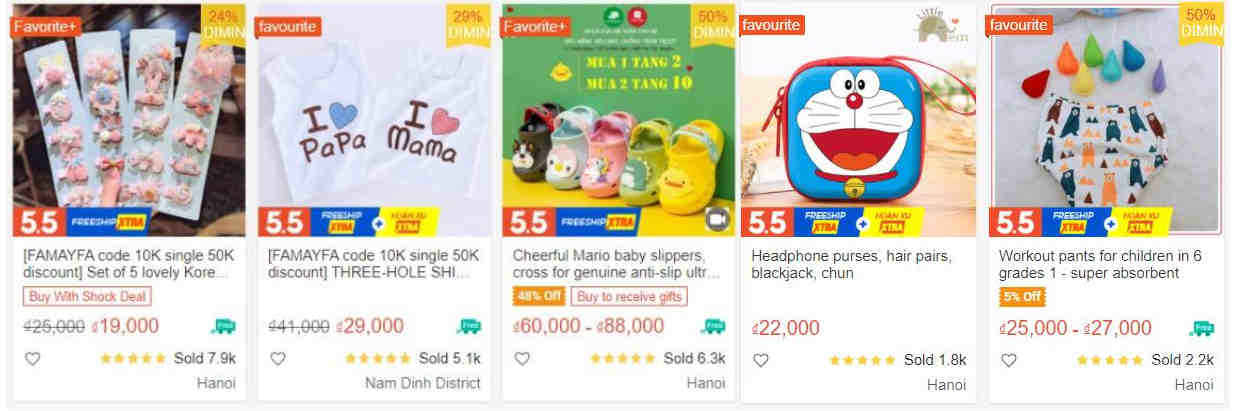Click the star rating of Doraemon purse

tap(863, 360)
